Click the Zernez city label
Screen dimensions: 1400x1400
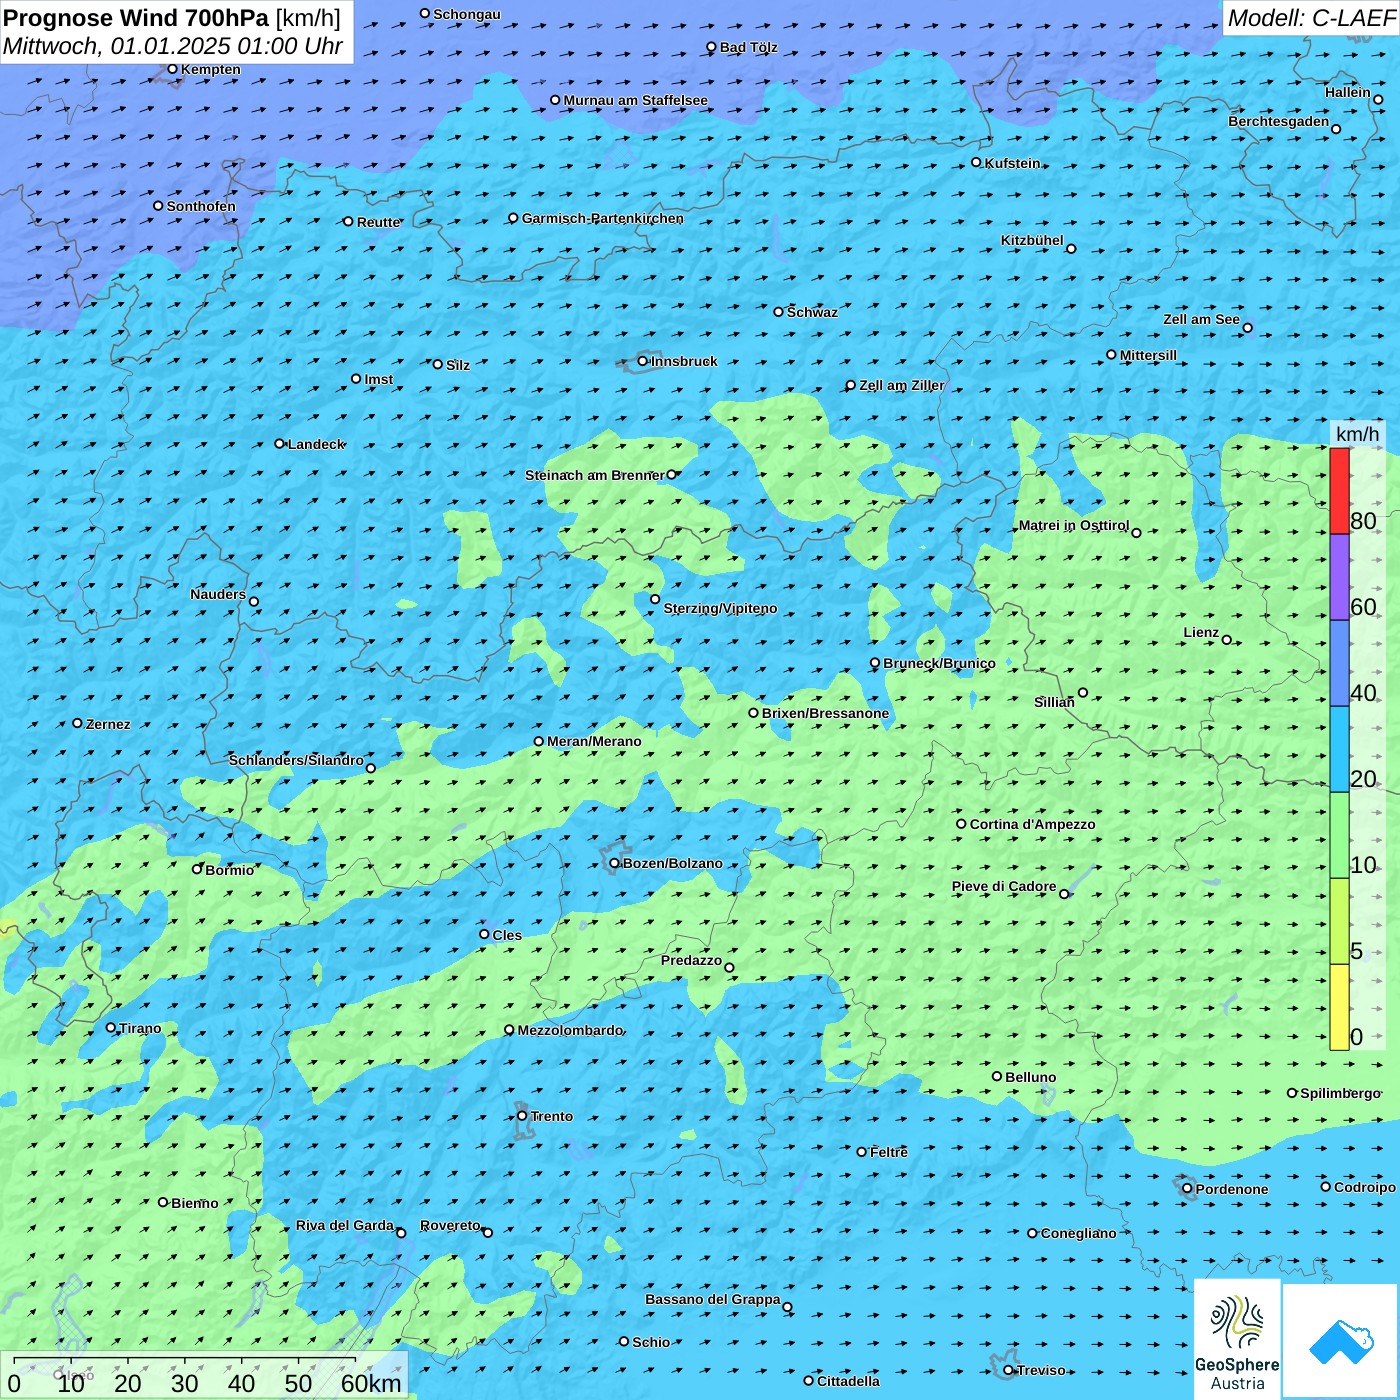pyautogui.click(x=108, y=724)
